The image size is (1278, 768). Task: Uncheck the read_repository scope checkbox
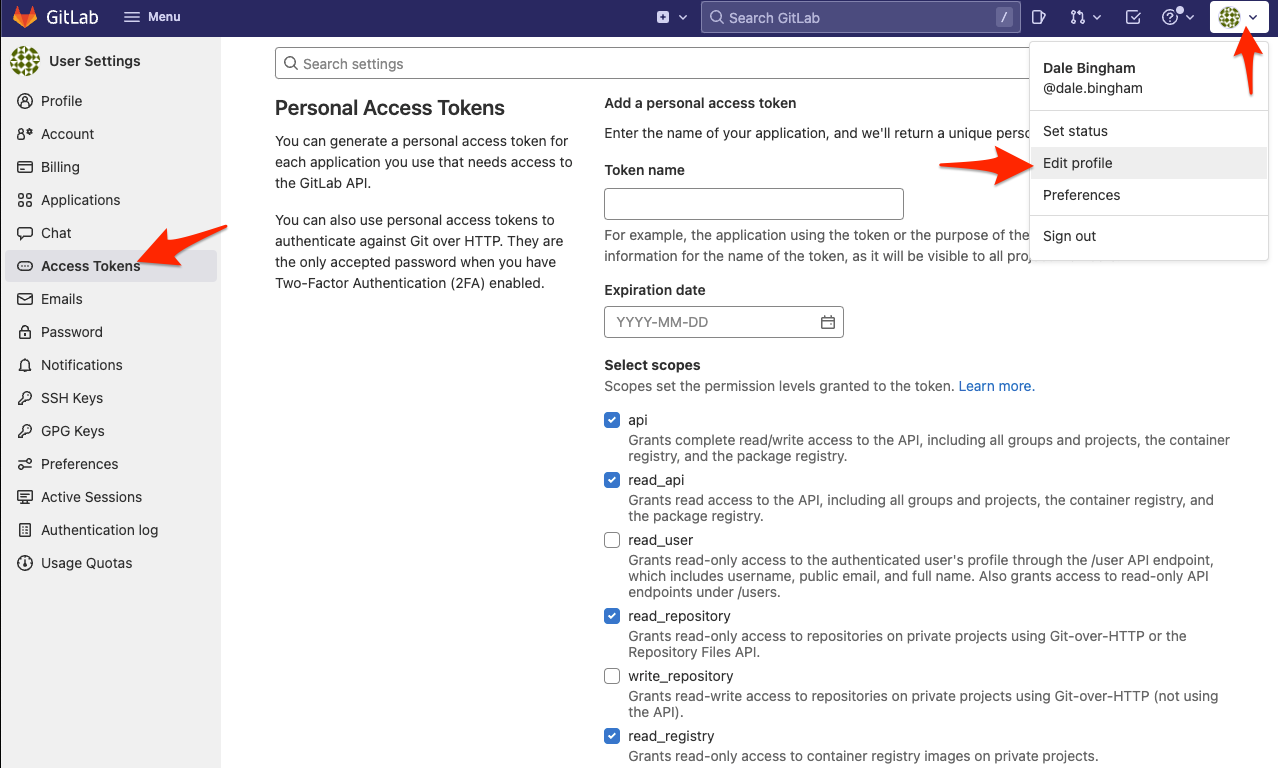click(612, 616)
